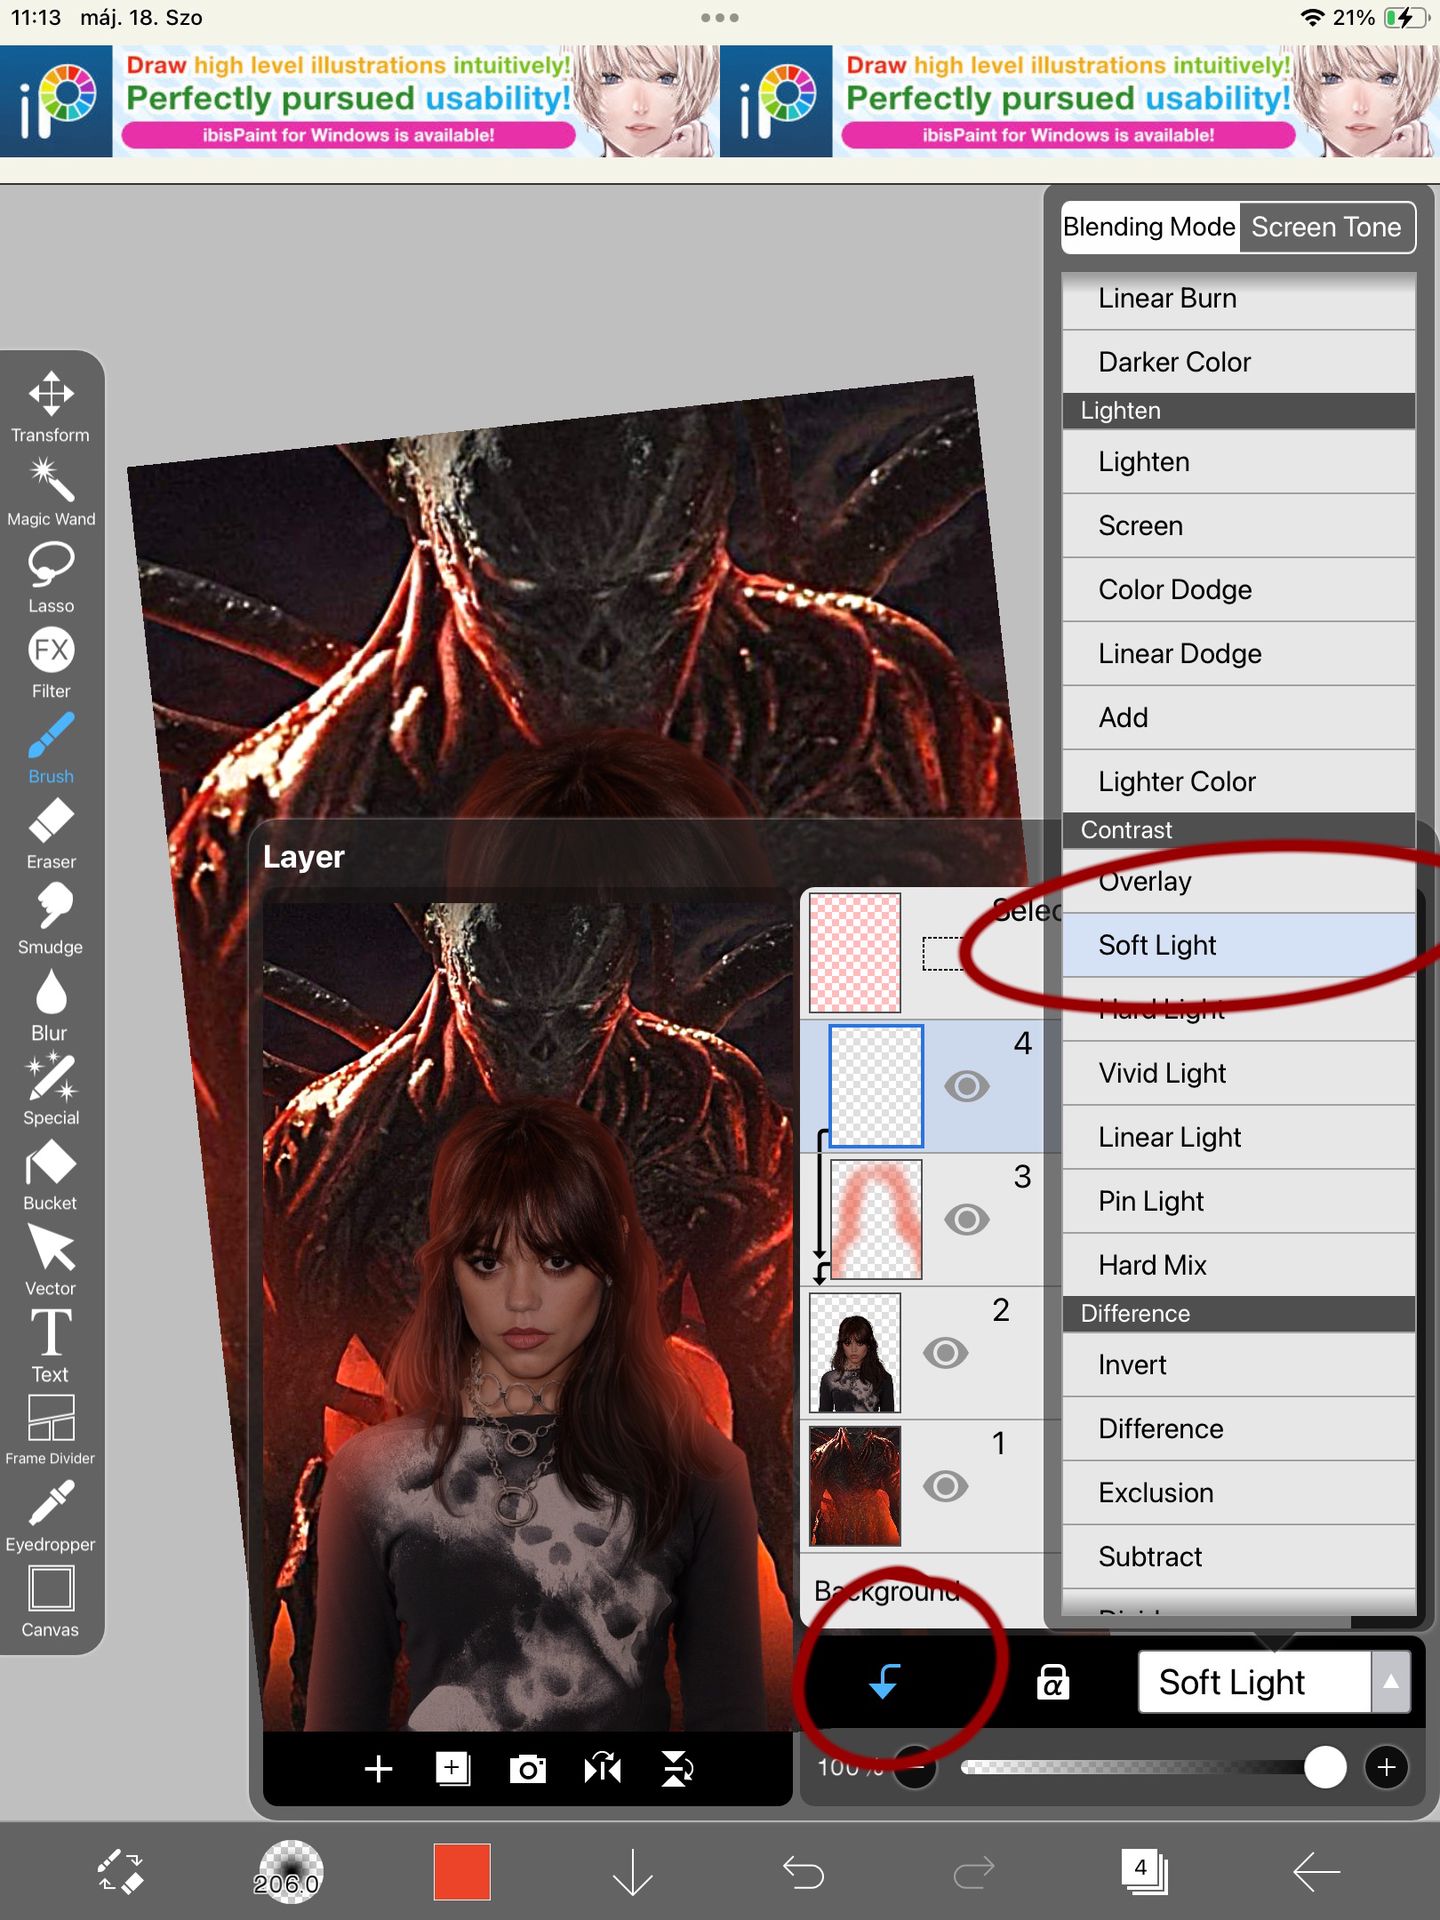Flip layer horizontally

[x=603, y=1769]
